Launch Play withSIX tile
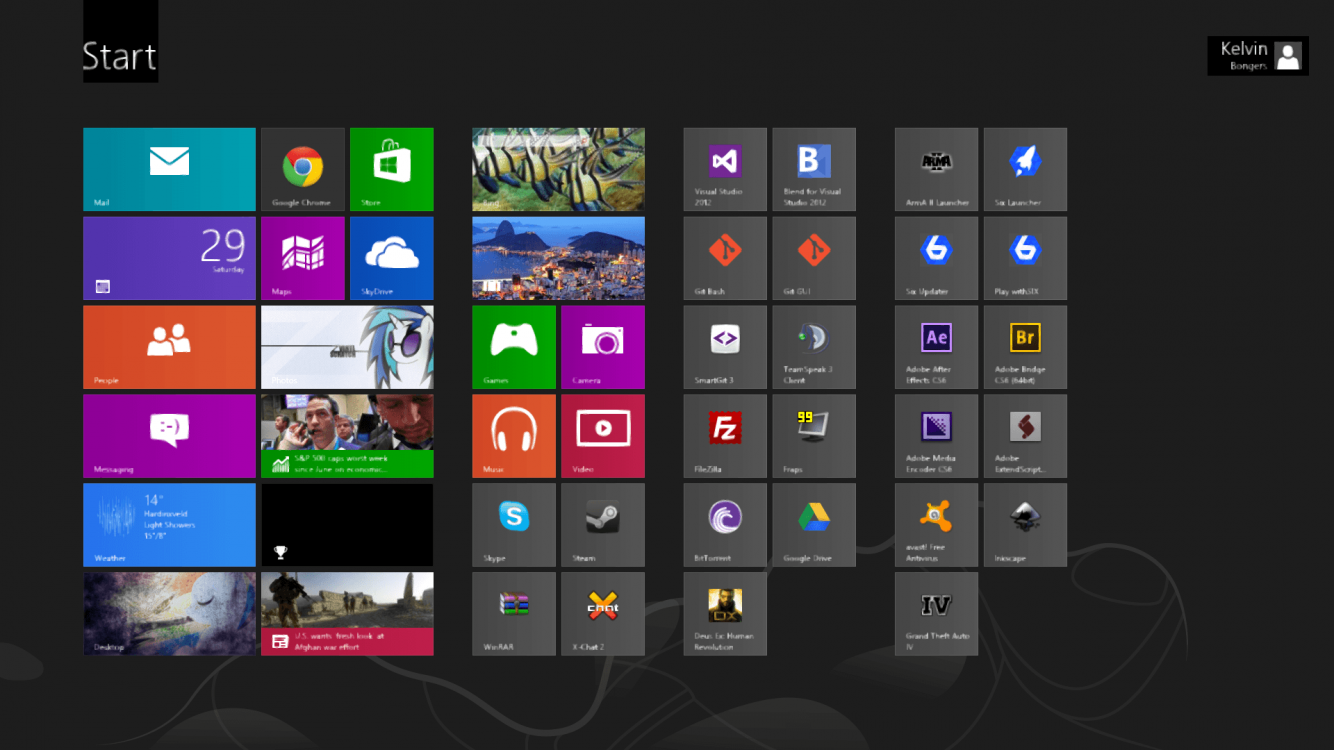This screenshot has width=1334, height=750. click(x=1025, y=258)
